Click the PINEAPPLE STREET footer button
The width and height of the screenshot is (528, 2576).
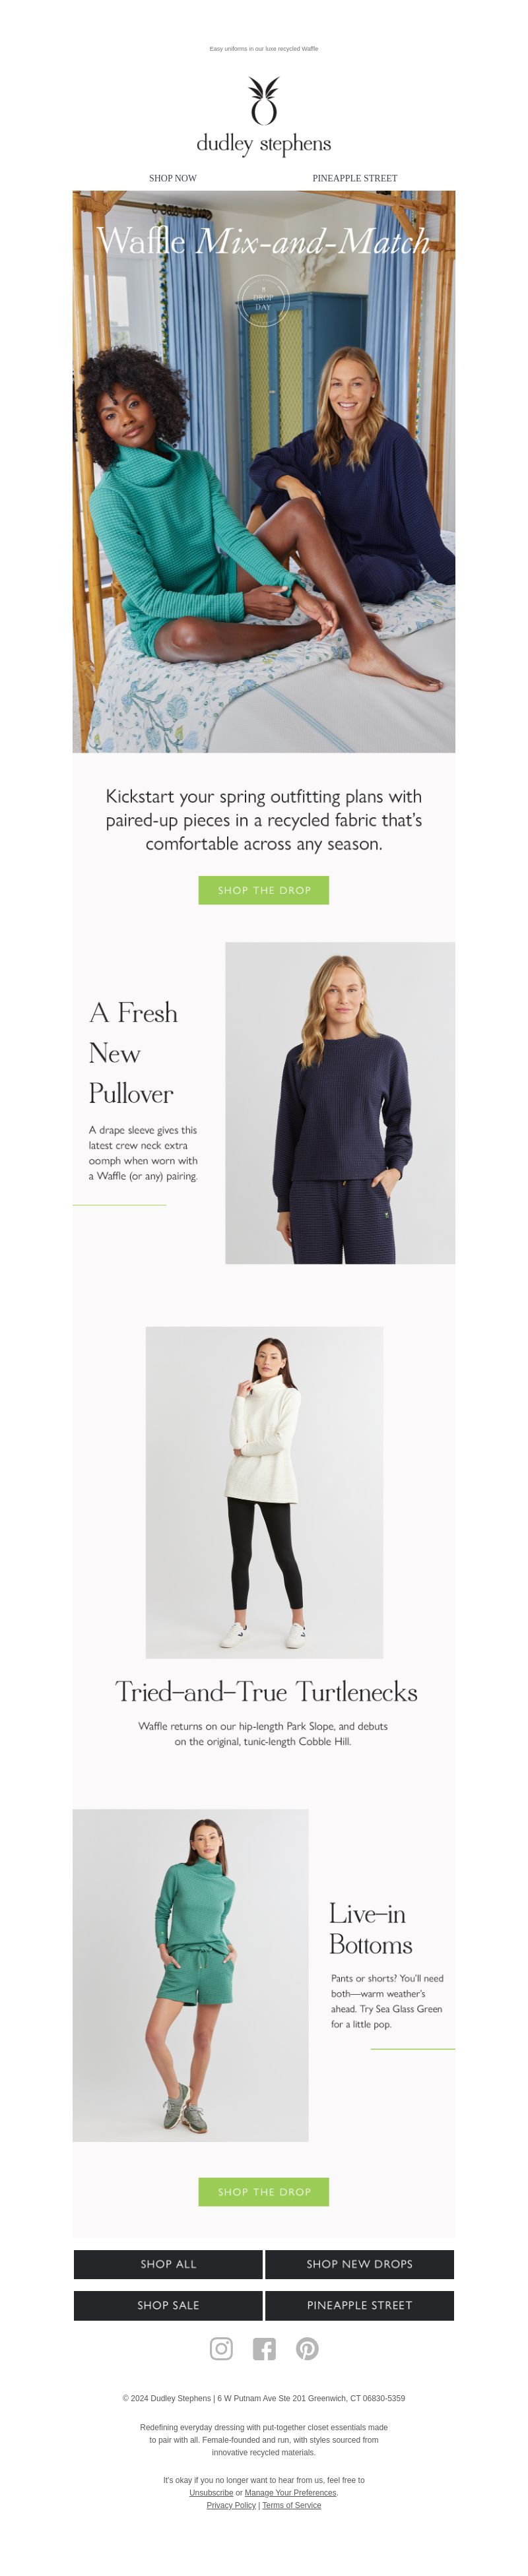pyautogui.click(x=360, y=2305)
